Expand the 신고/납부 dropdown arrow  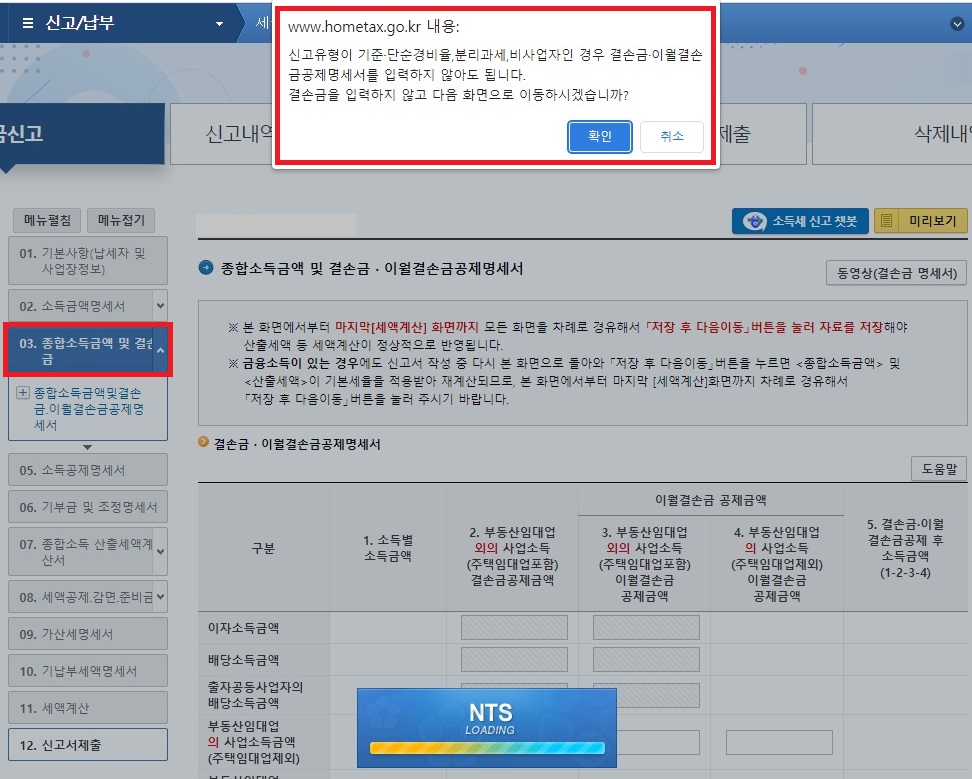coord(219,24)
